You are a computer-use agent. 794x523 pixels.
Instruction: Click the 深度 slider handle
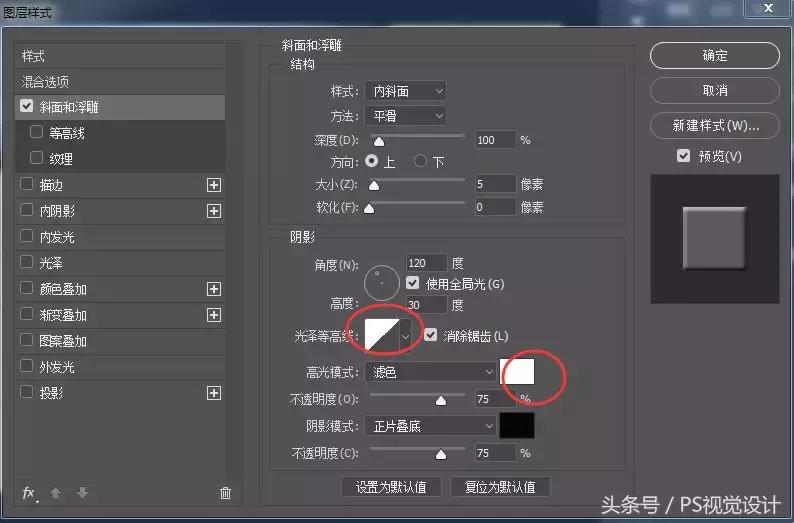click(x=379, y=141)
